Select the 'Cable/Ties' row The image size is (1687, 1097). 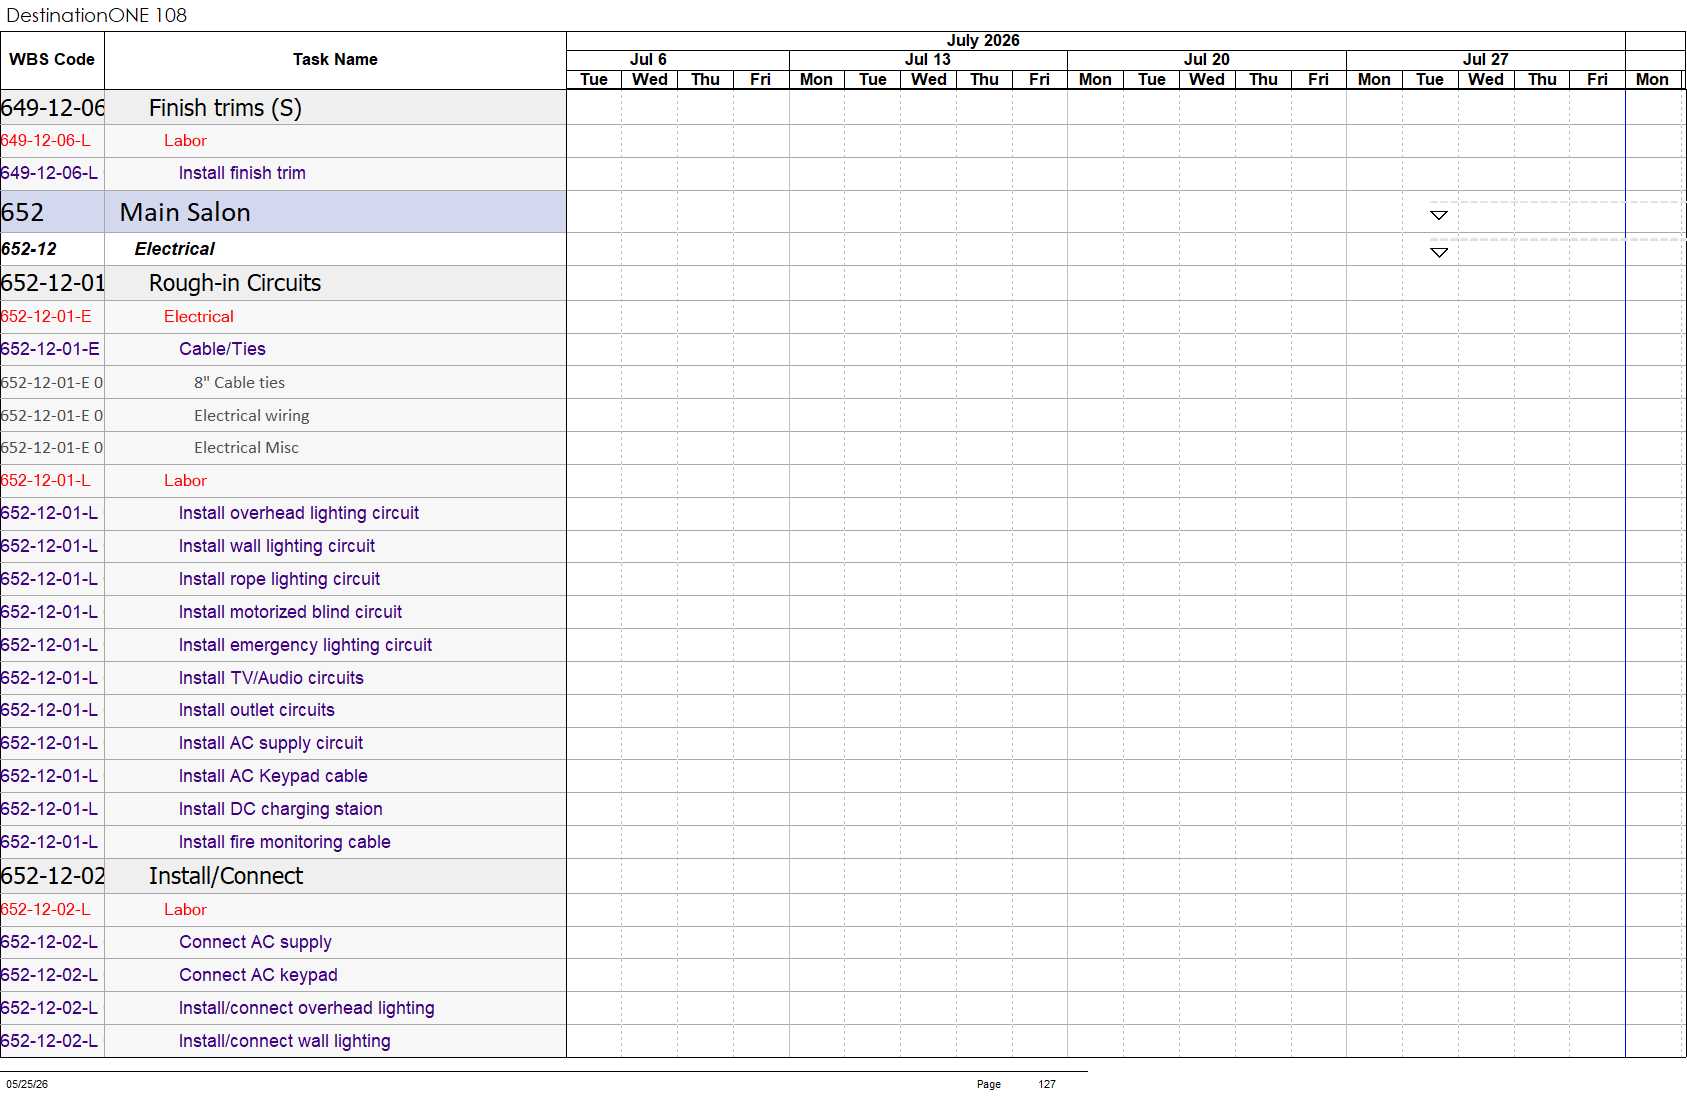point(283,349)
